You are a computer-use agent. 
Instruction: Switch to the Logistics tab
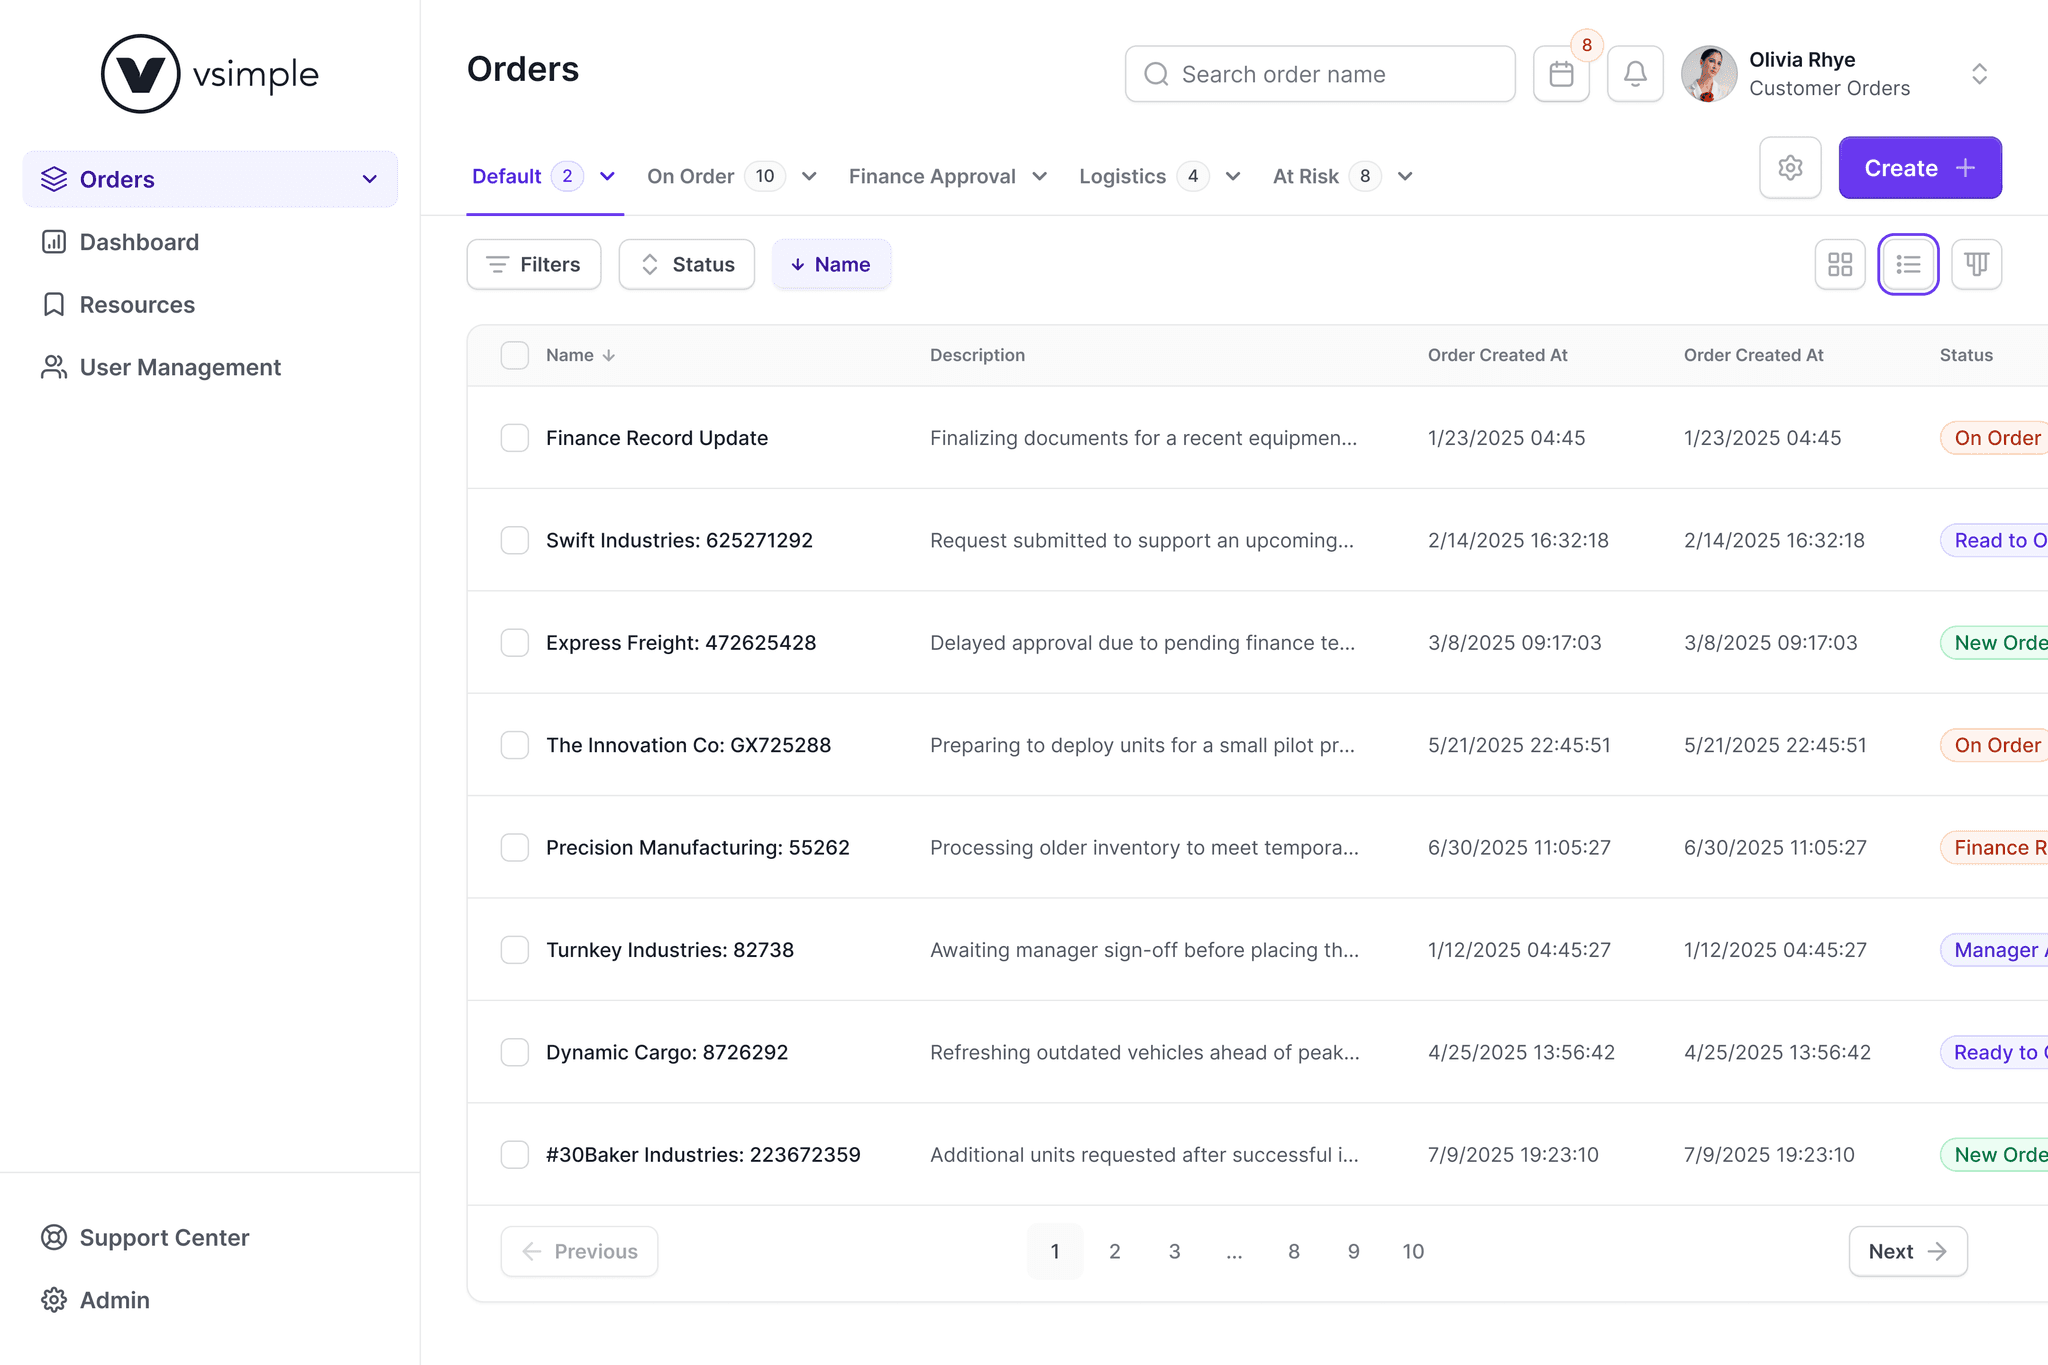(1122, 176)
